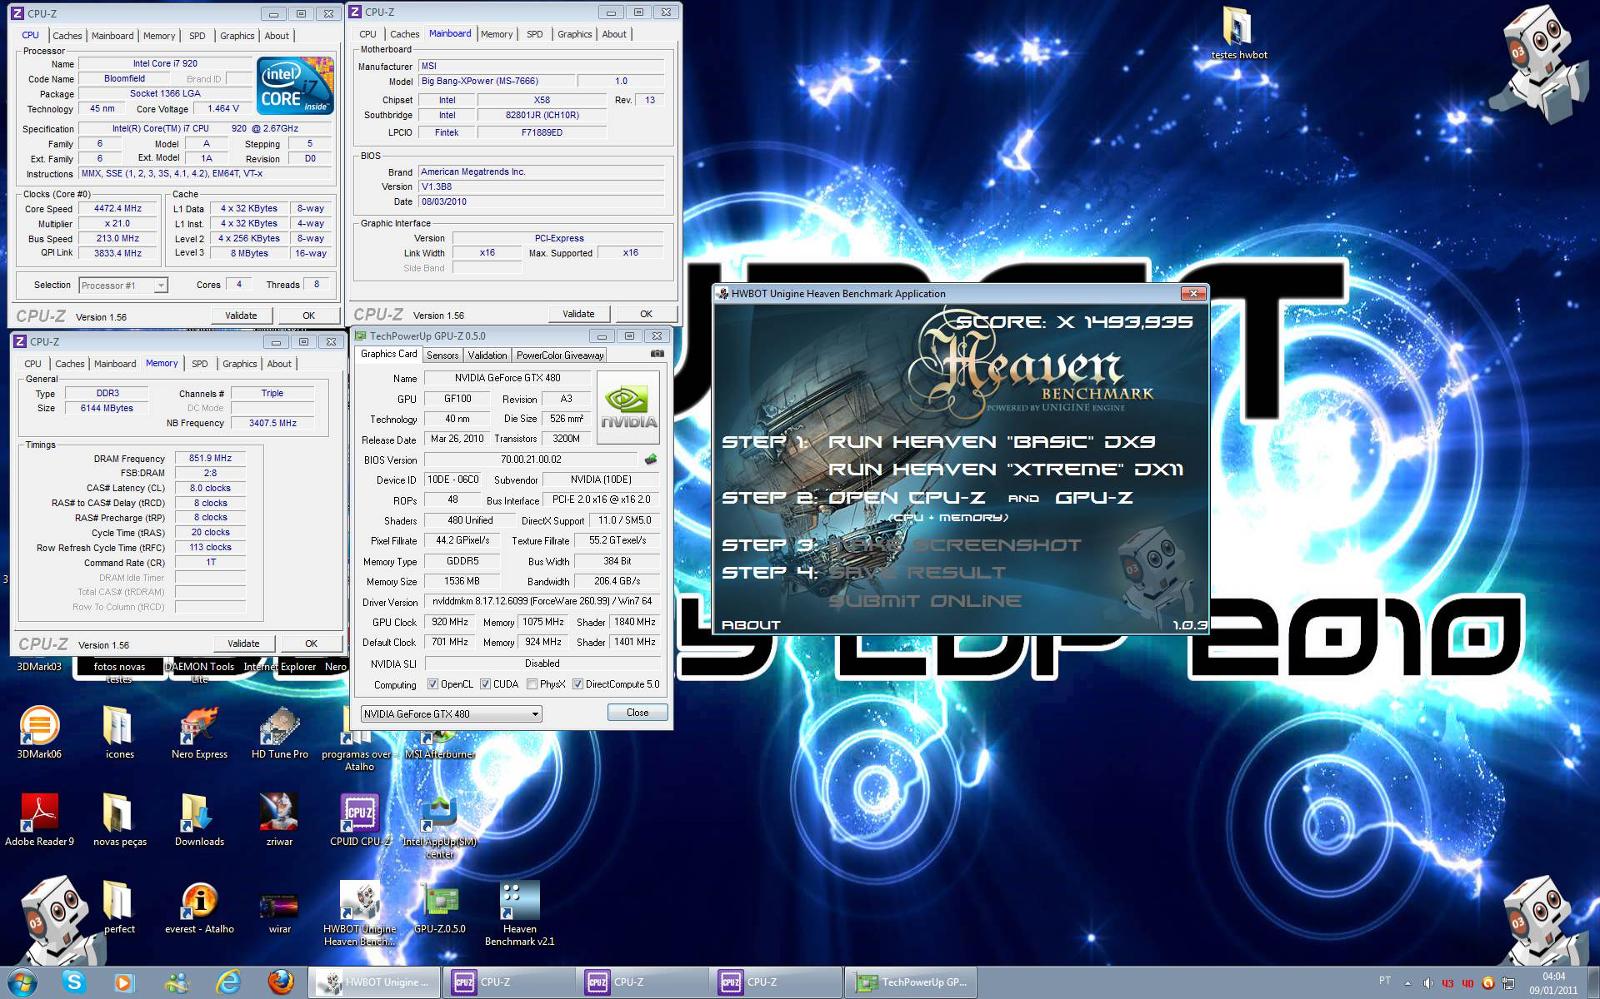Screen dimensions: 1600x999
Task: Open Internet Explorer taskbar icon
Action: [229, 982]
